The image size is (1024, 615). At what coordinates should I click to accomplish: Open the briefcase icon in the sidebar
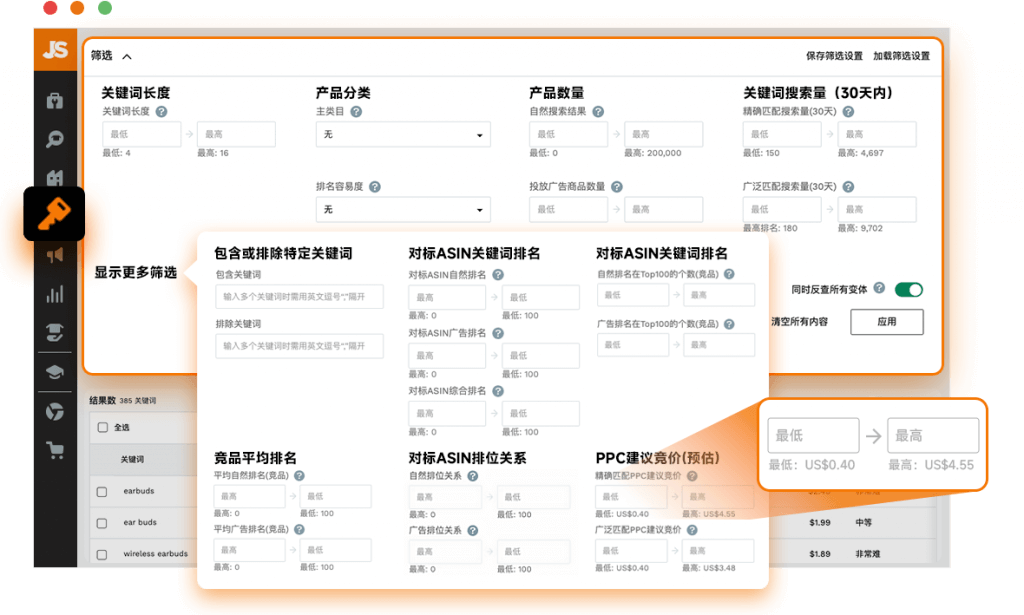point(55,101)
